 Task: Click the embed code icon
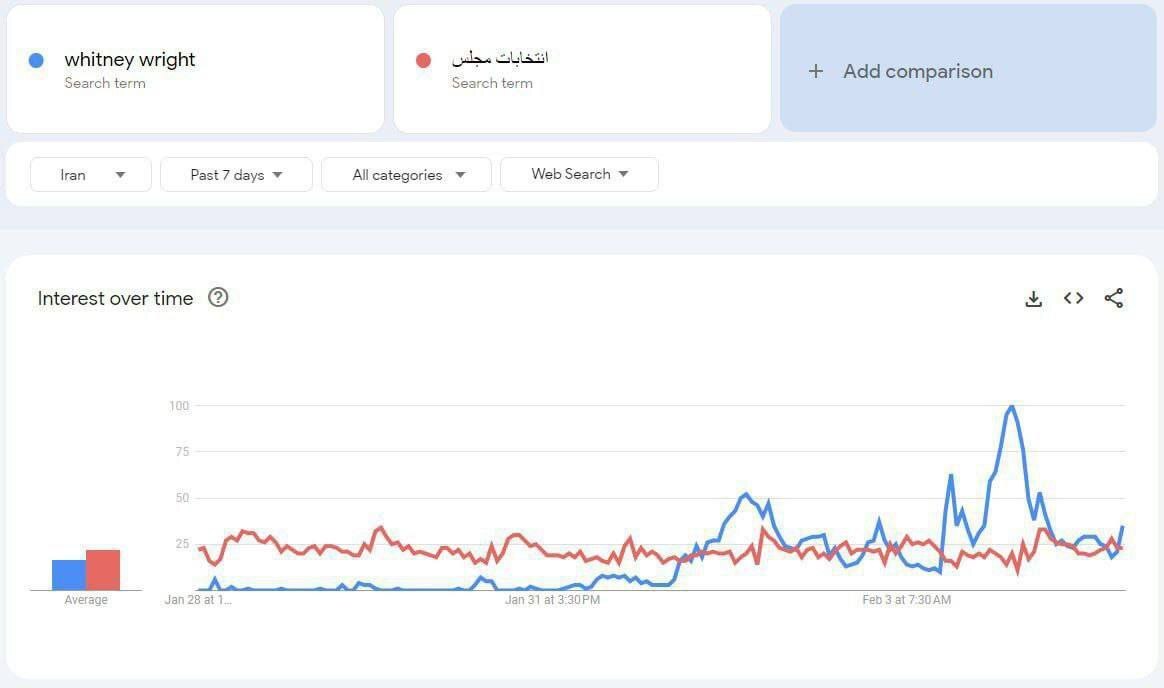[1073, 298]
